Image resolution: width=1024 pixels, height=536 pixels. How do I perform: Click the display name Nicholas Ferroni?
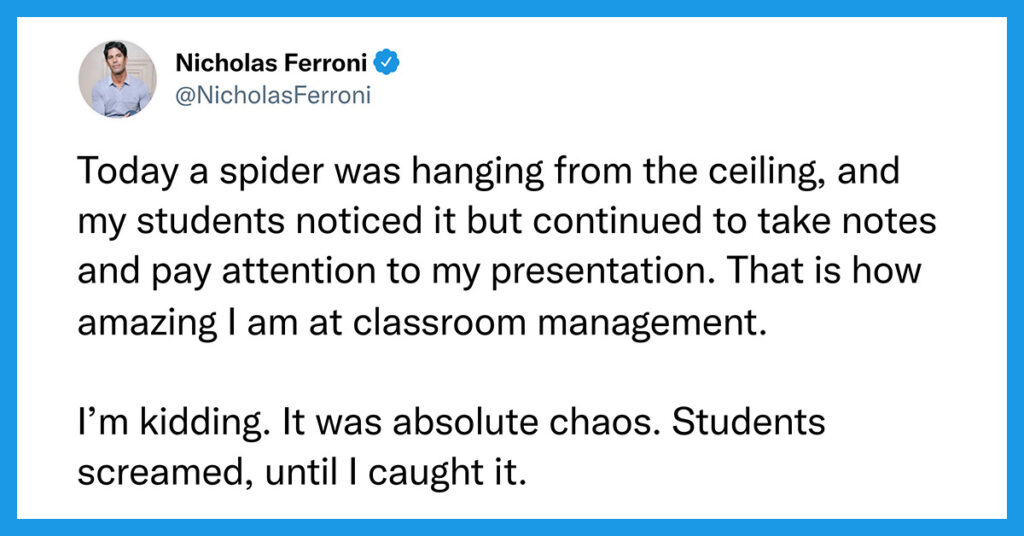271,63
